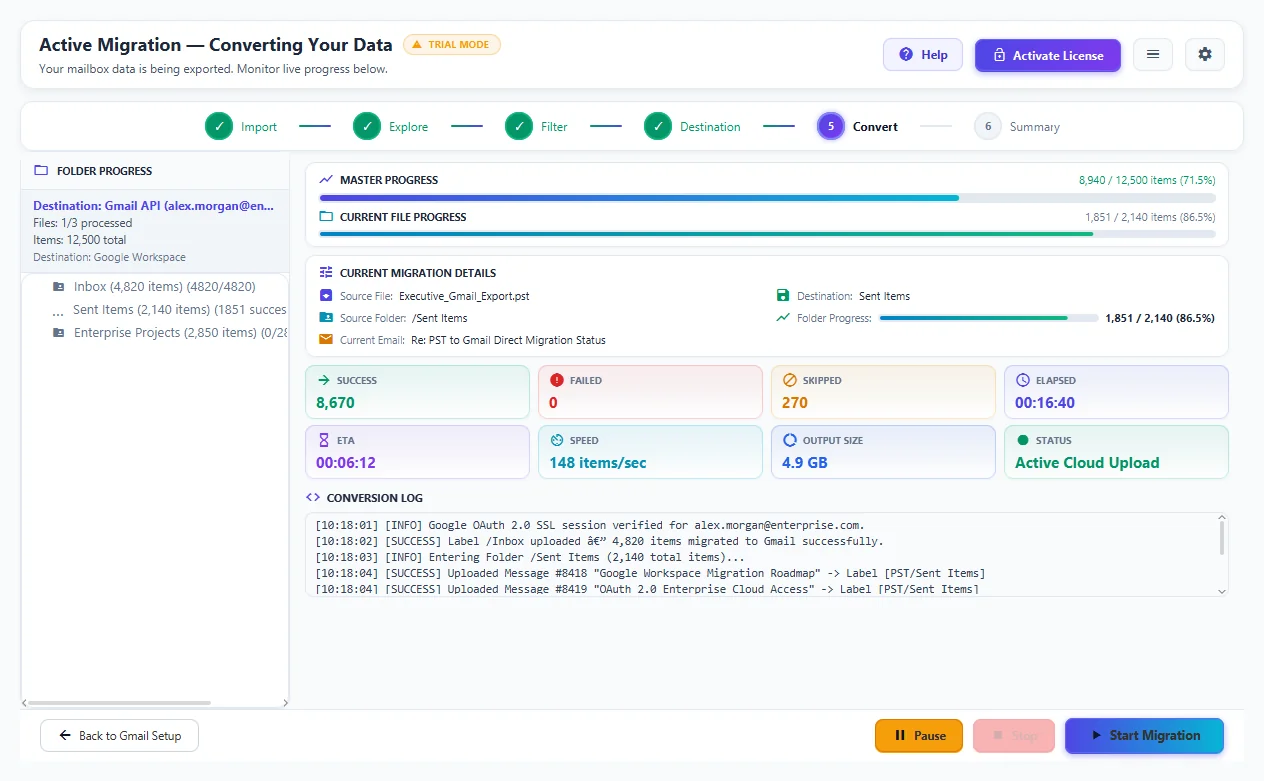Viewport: 1264px width, 781px height.
Task: Click the Current File Progress folder icon
Action: click(x=326, y=217)
